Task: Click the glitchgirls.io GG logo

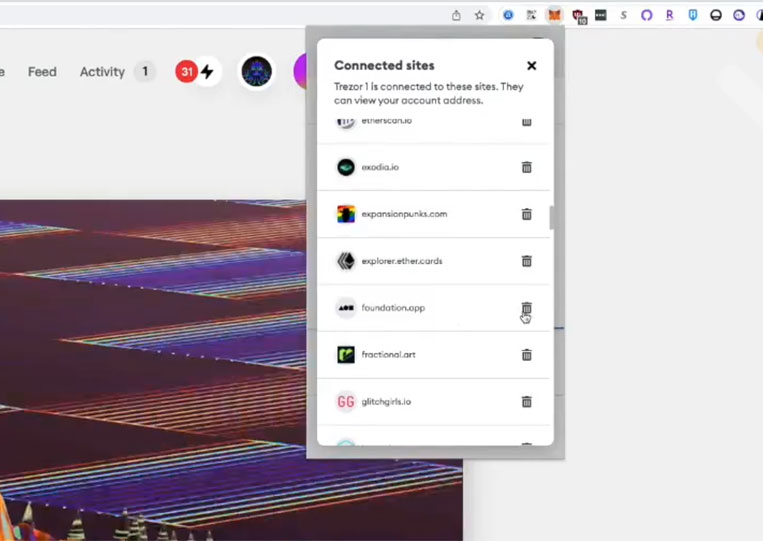Action: [x=346, y=402]
